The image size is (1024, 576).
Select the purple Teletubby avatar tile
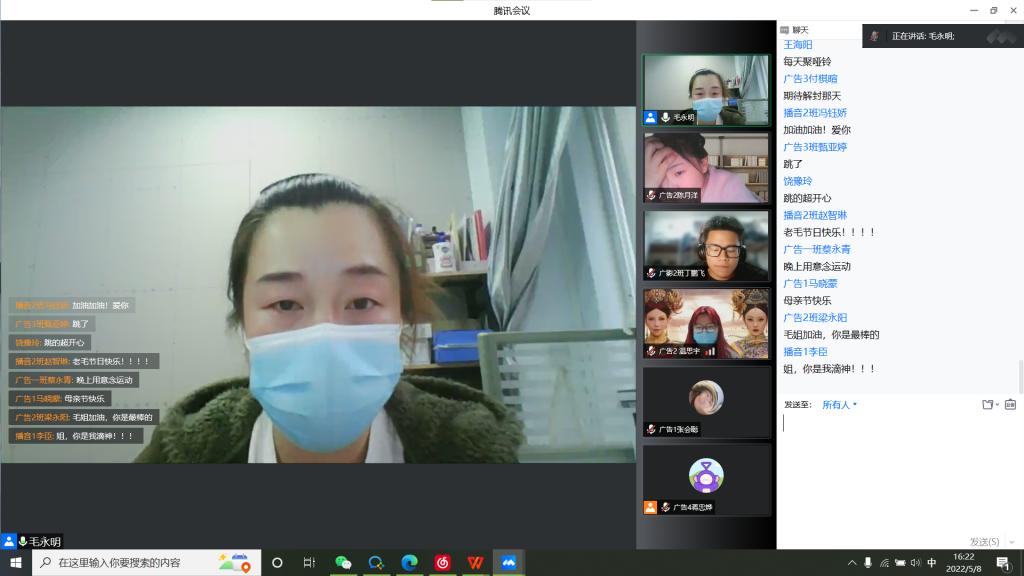[x=706, y=480]
